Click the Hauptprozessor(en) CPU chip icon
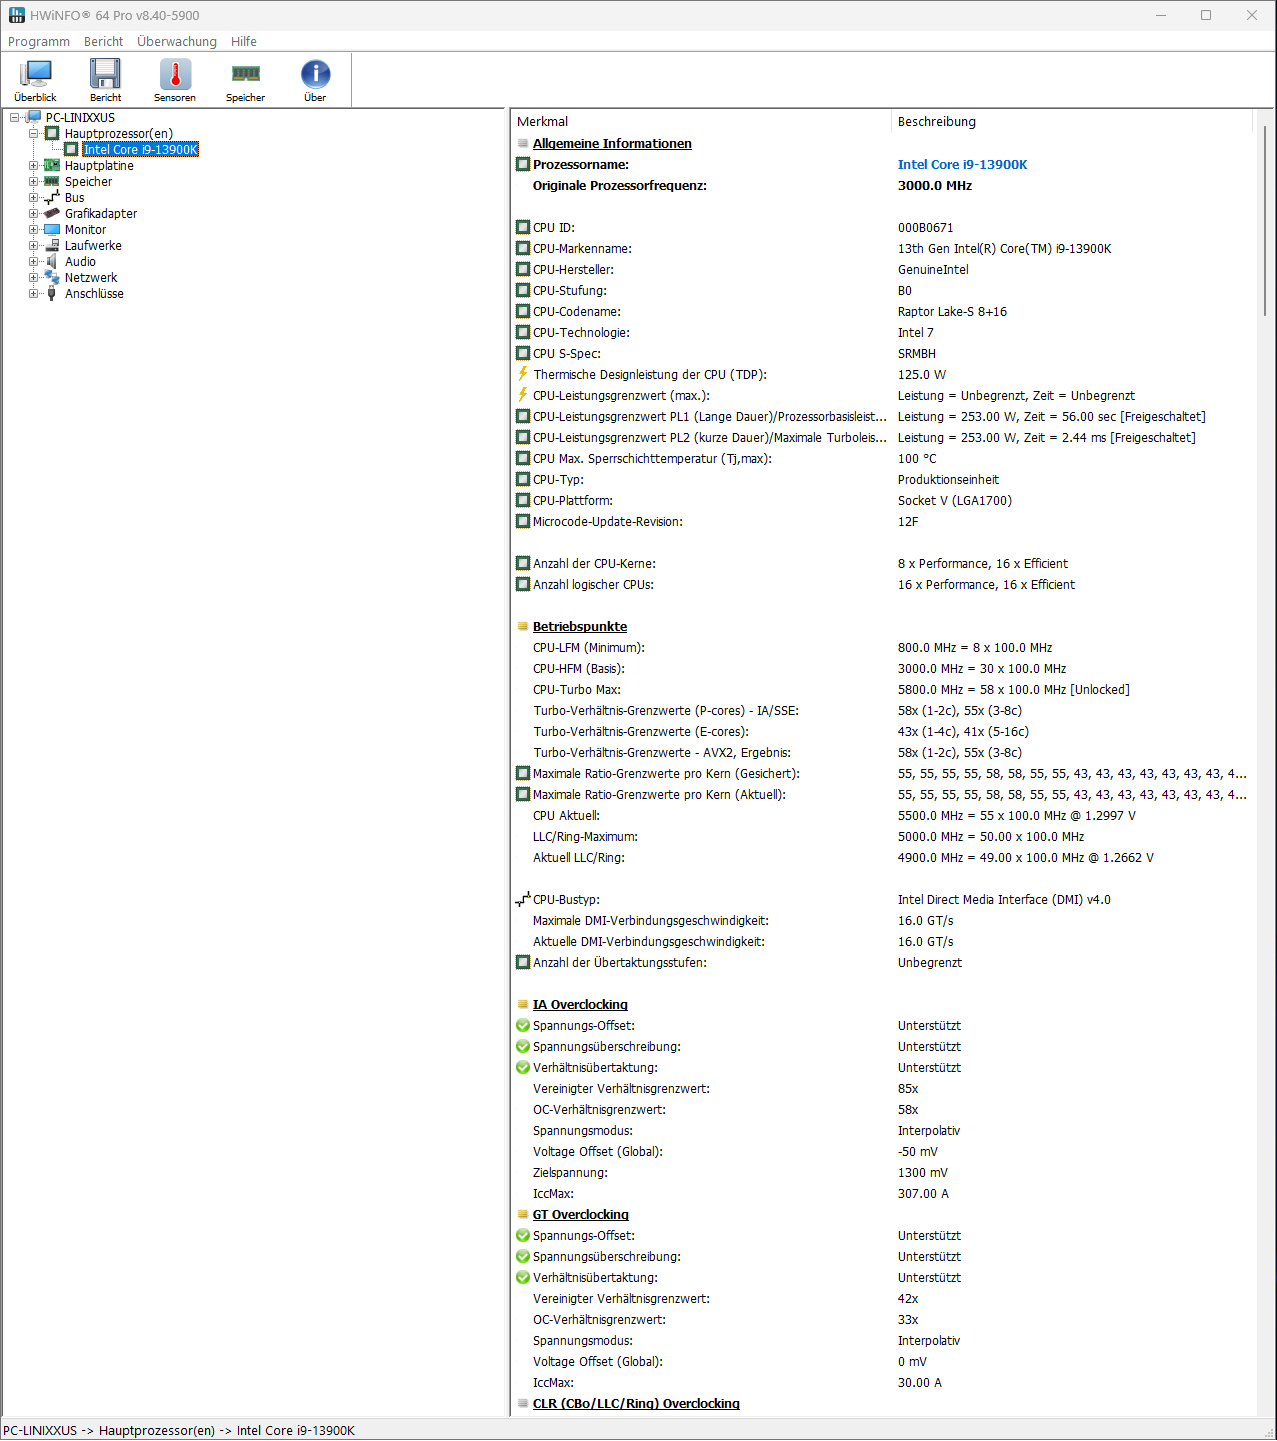The image size is (1277, 1441). click(x=52, y=133)
